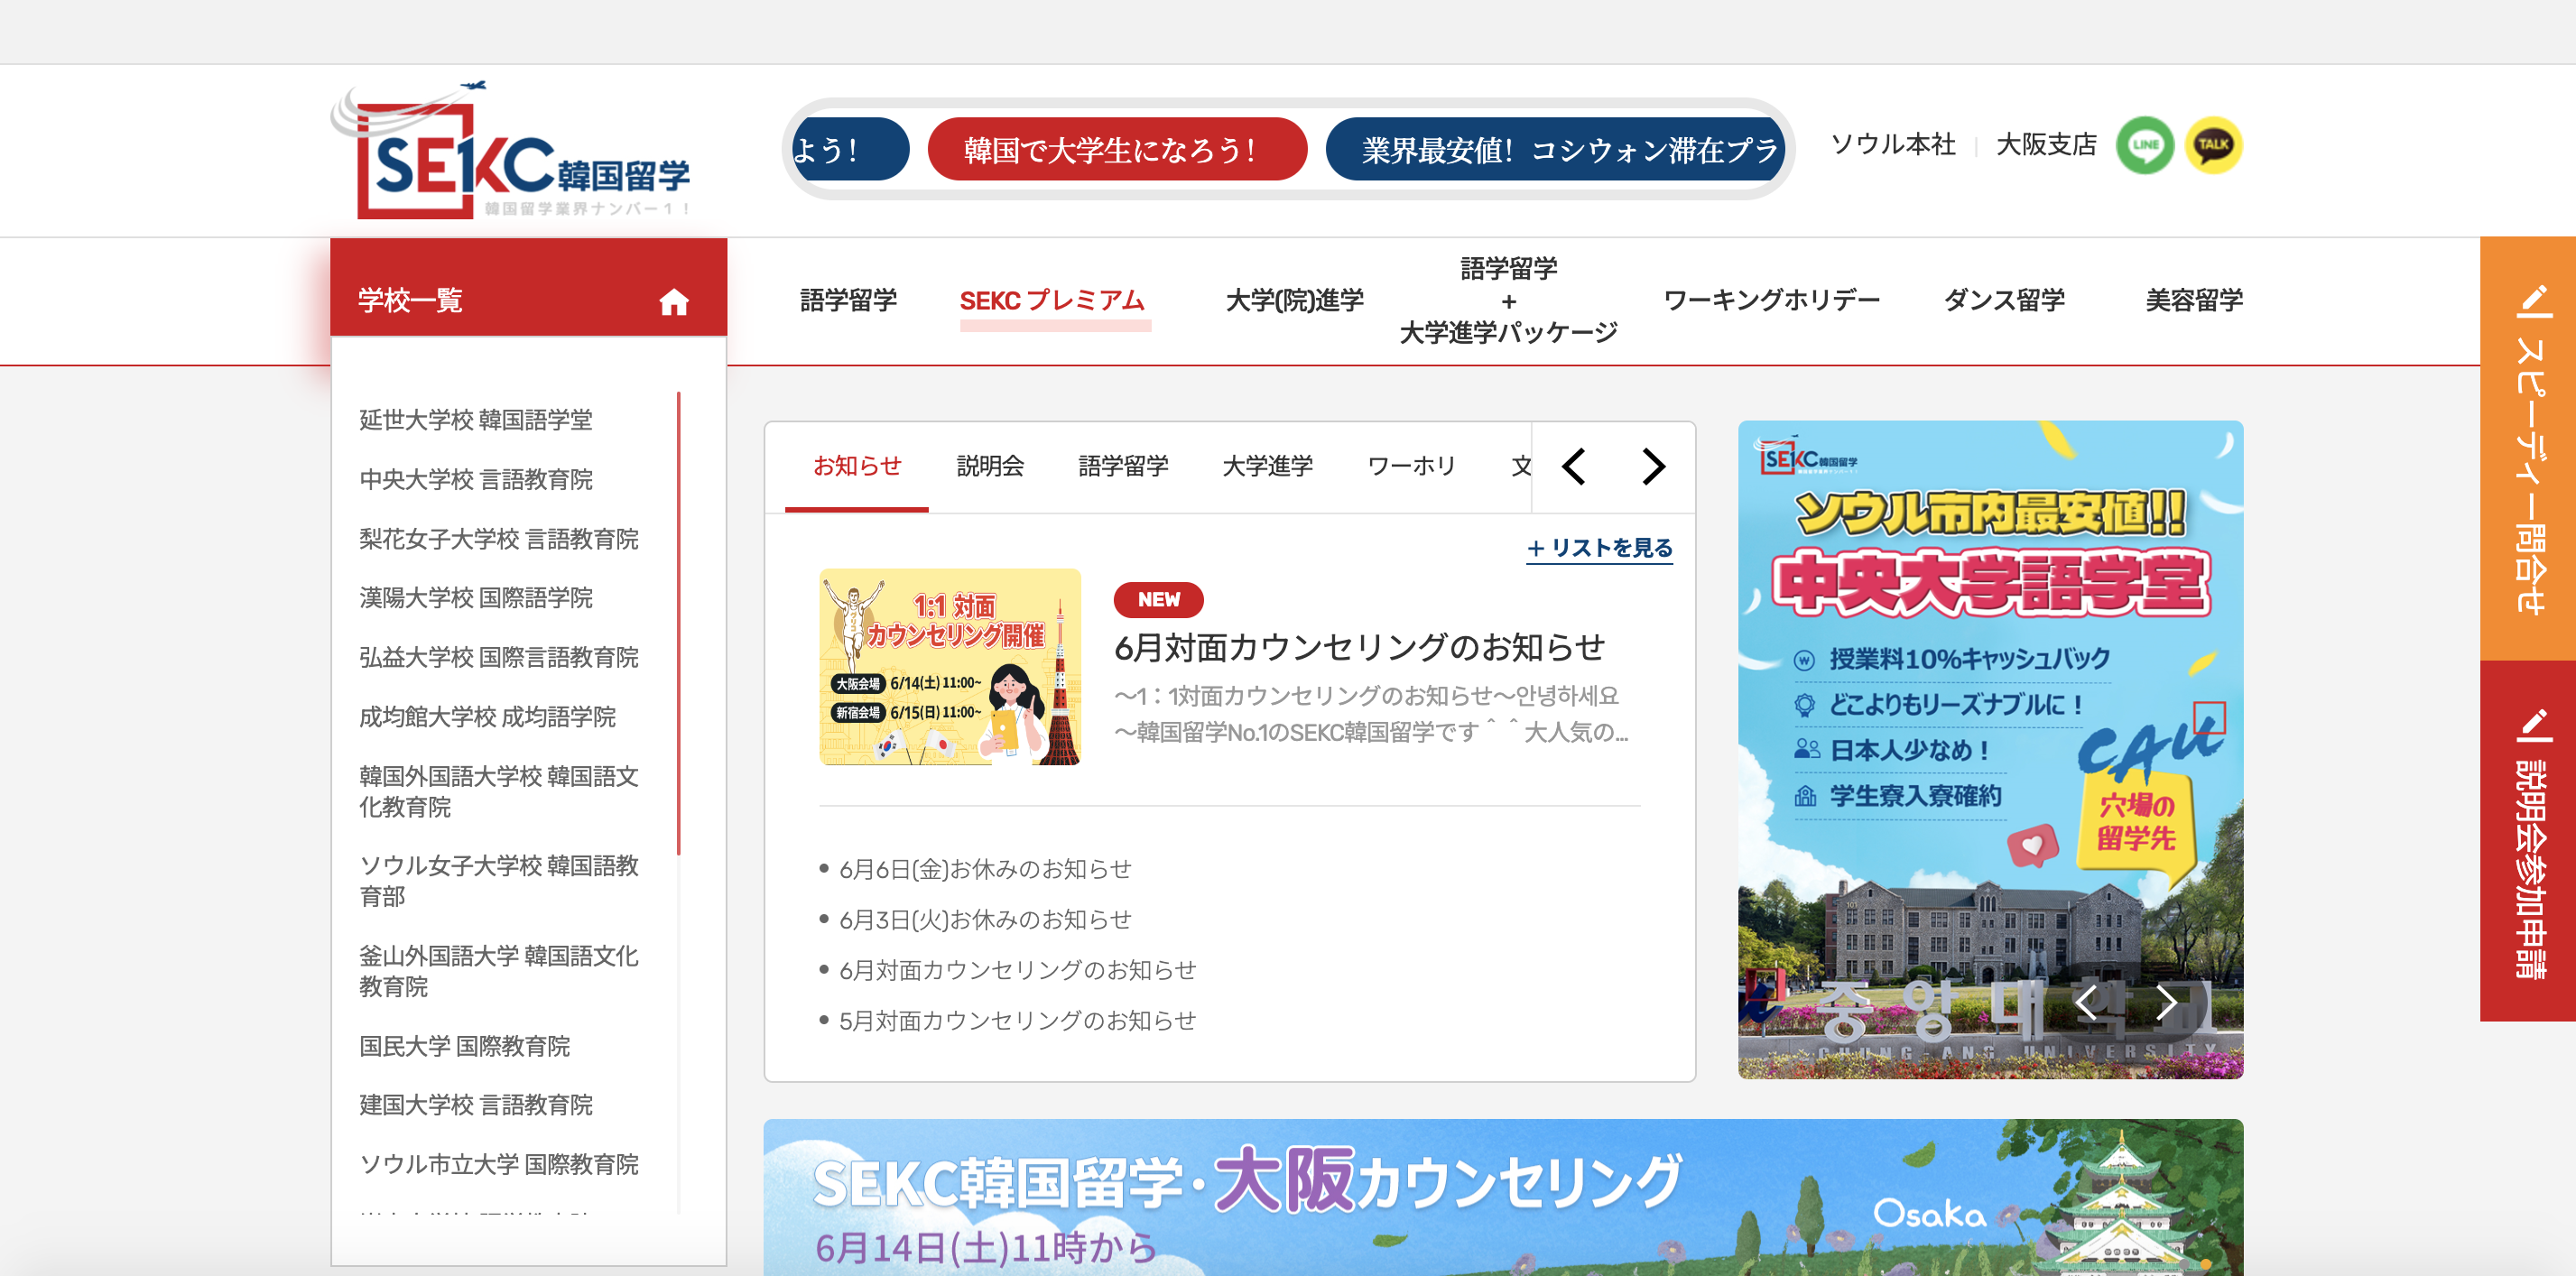Select the 説明会 tab
The width and height of the screenshot is (2576, 1276).
tap(990, 466)
